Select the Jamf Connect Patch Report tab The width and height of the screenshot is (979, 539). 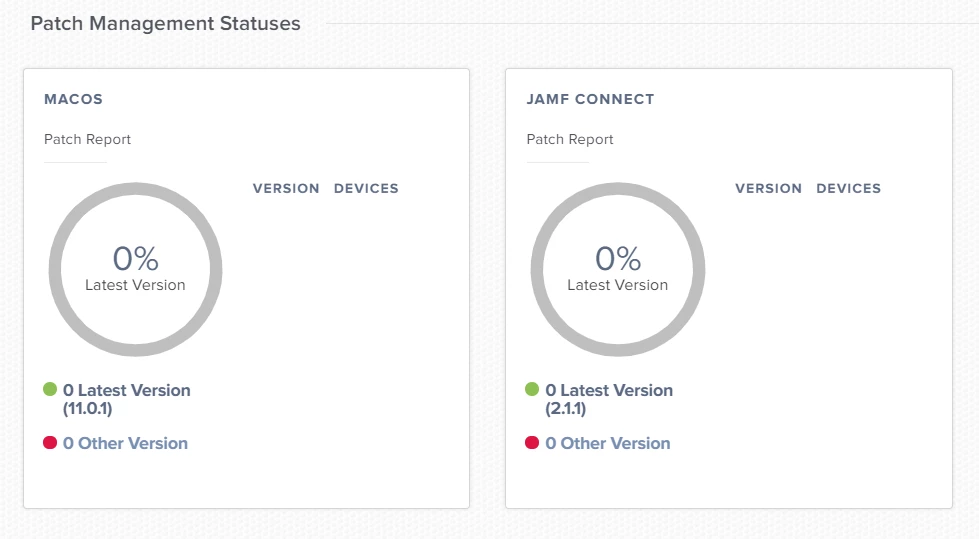(x=570, y=139)
